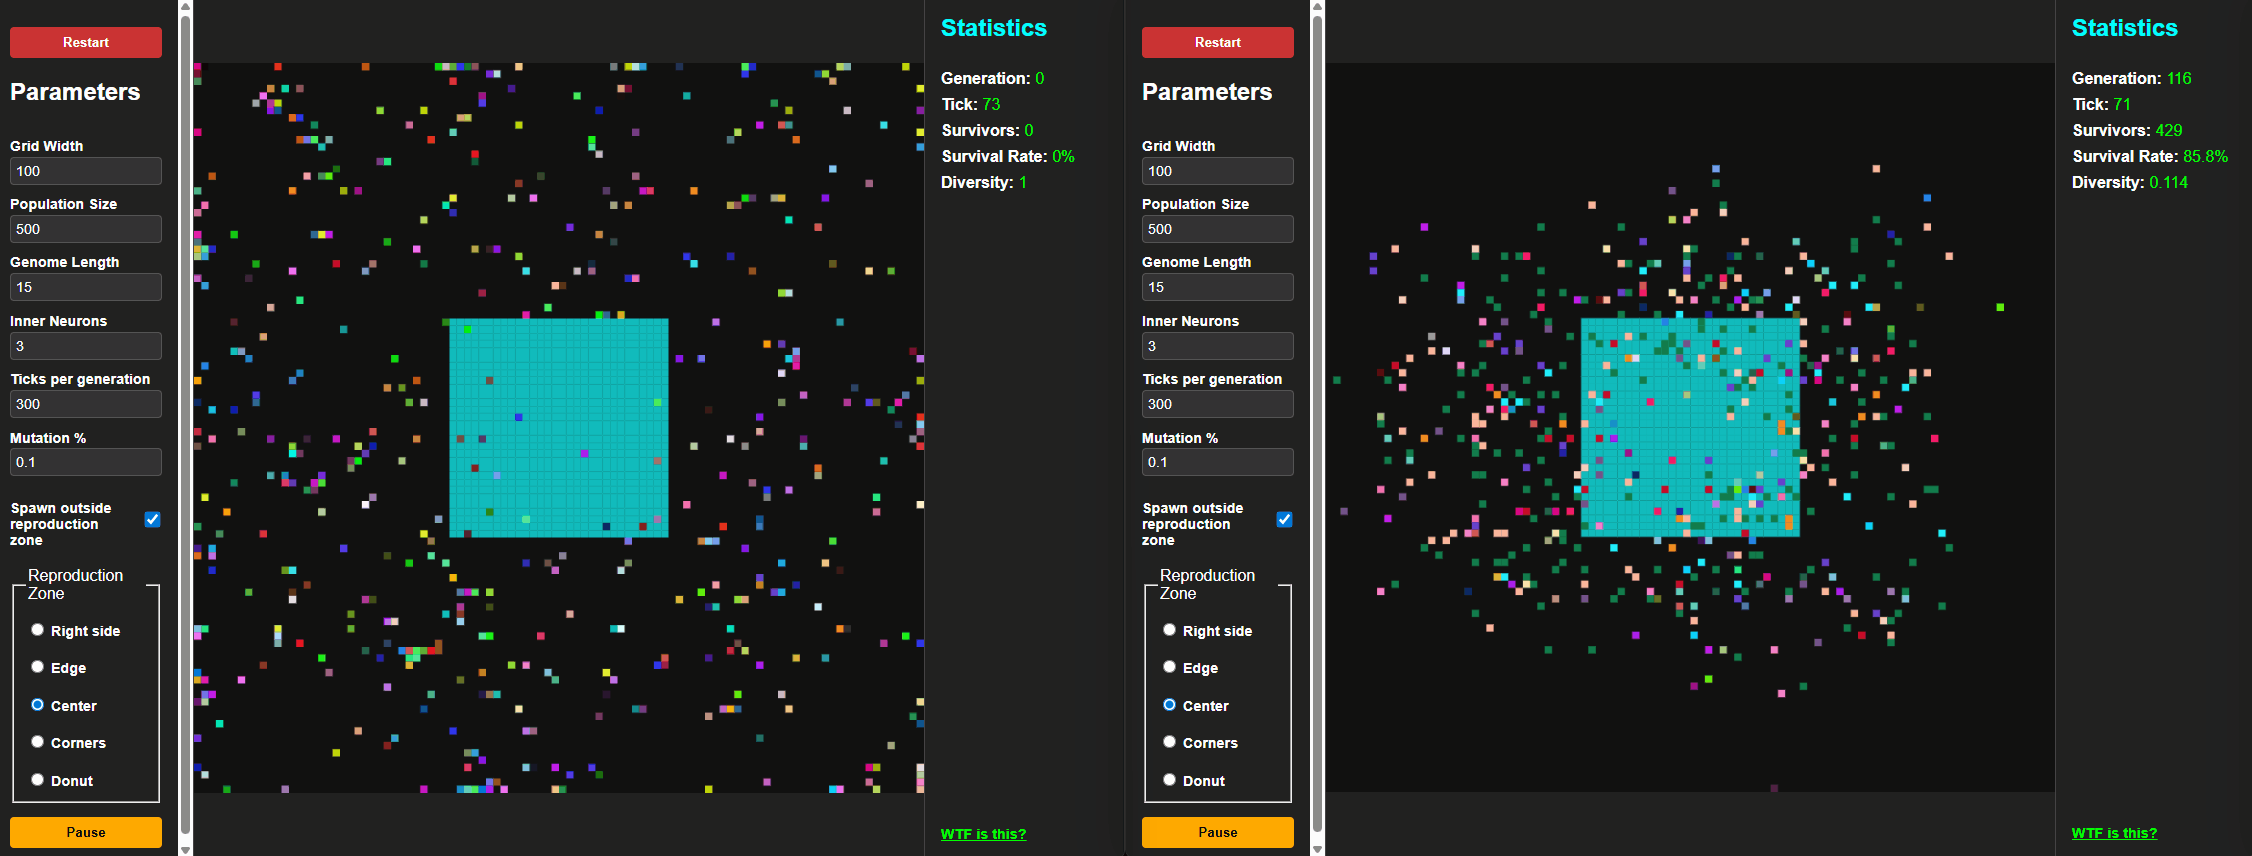
Task: Click right Ticks per generation input
Action: point(1218,404)
